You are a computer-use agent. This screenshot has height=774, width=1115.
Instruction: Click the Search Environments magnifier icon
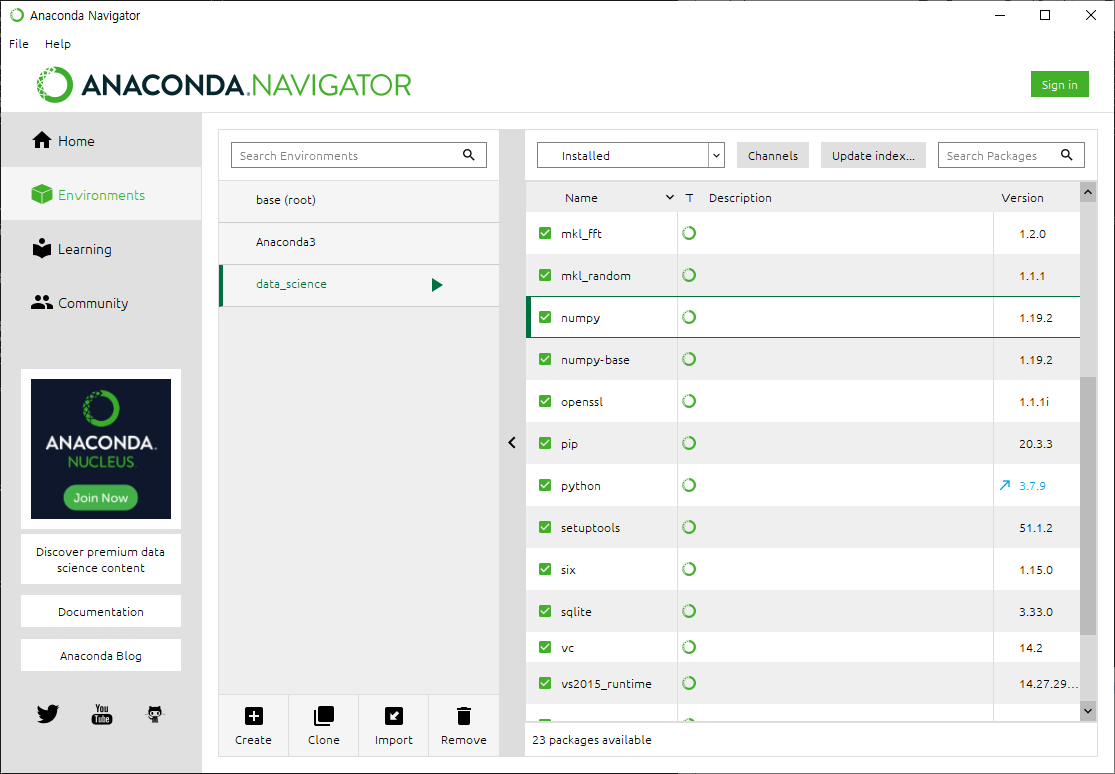469,154
